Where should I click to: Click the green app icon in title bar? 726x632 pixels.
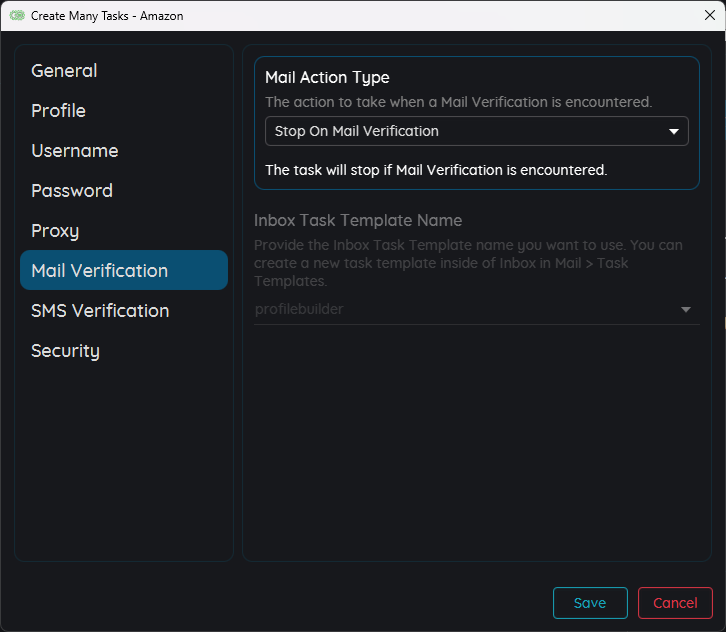point(16,16)
